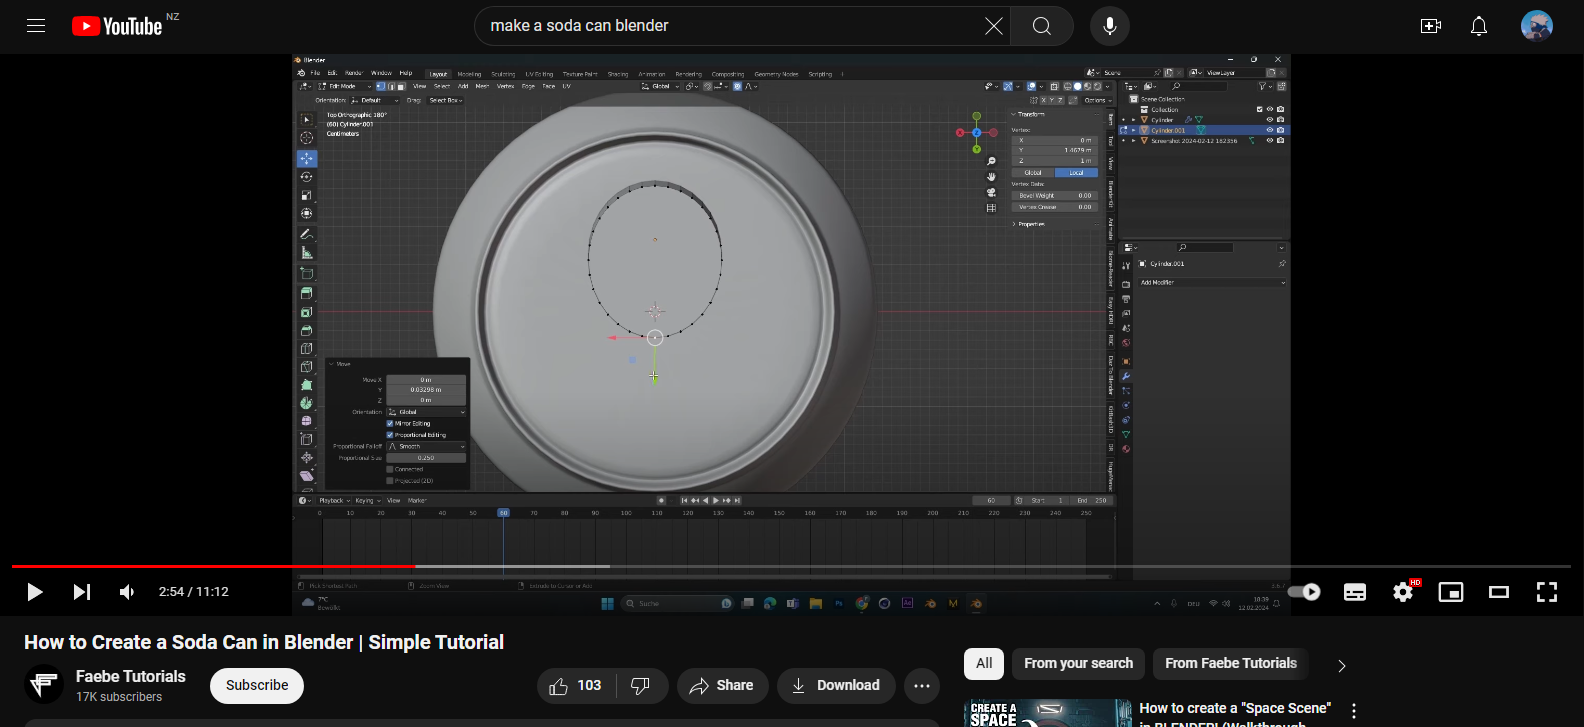Open the Proportional Falloff Smooth dropdown
Screen dimensions: 1584x727
point(426,446)
